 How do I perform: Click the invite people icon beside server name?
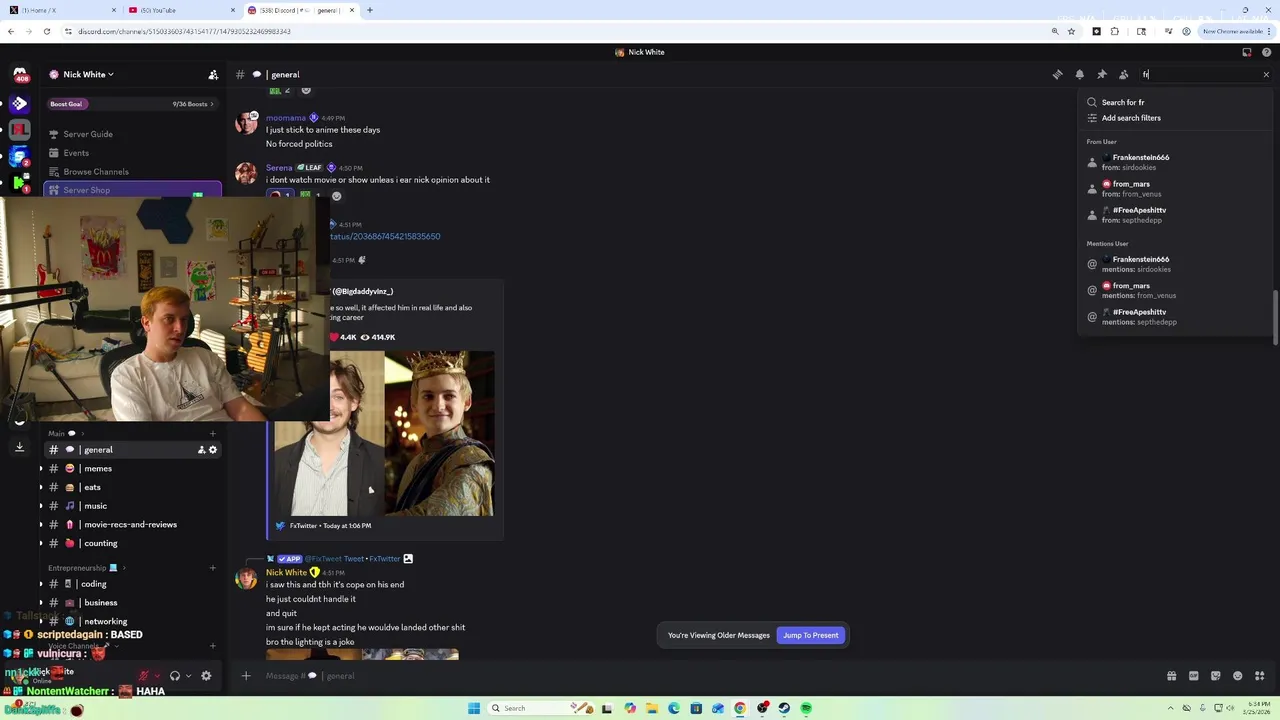pyautogui.click(x=213, y=74)
